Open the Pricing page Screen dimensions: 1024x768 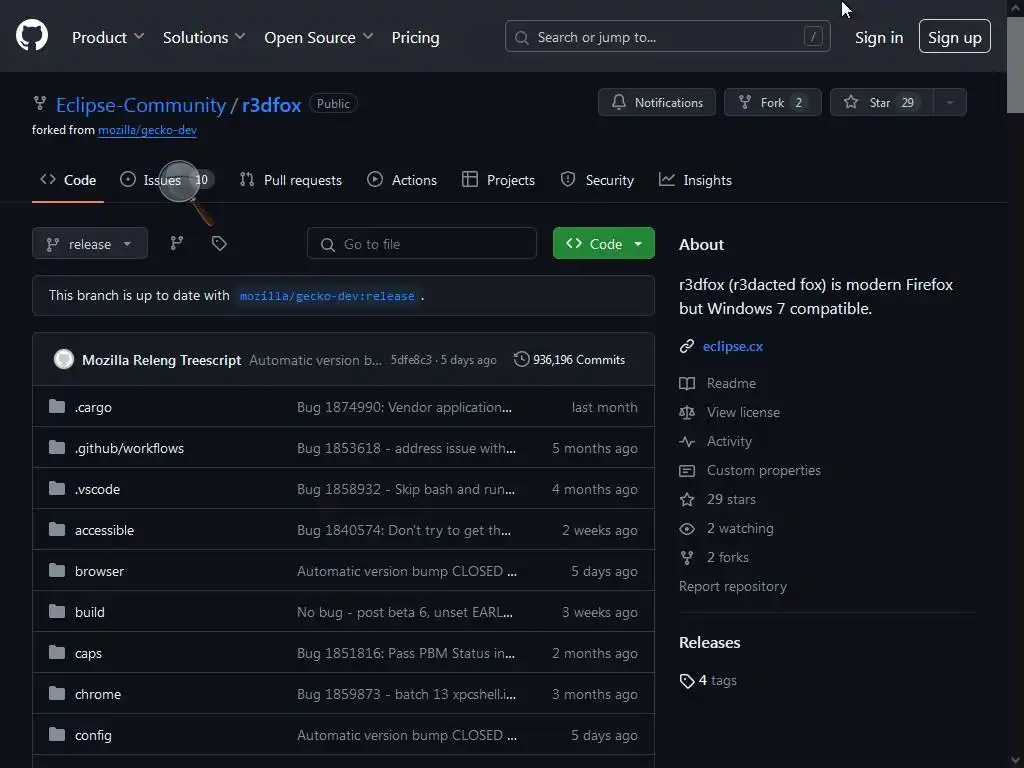pyautogui.click(x=415, y=37)
